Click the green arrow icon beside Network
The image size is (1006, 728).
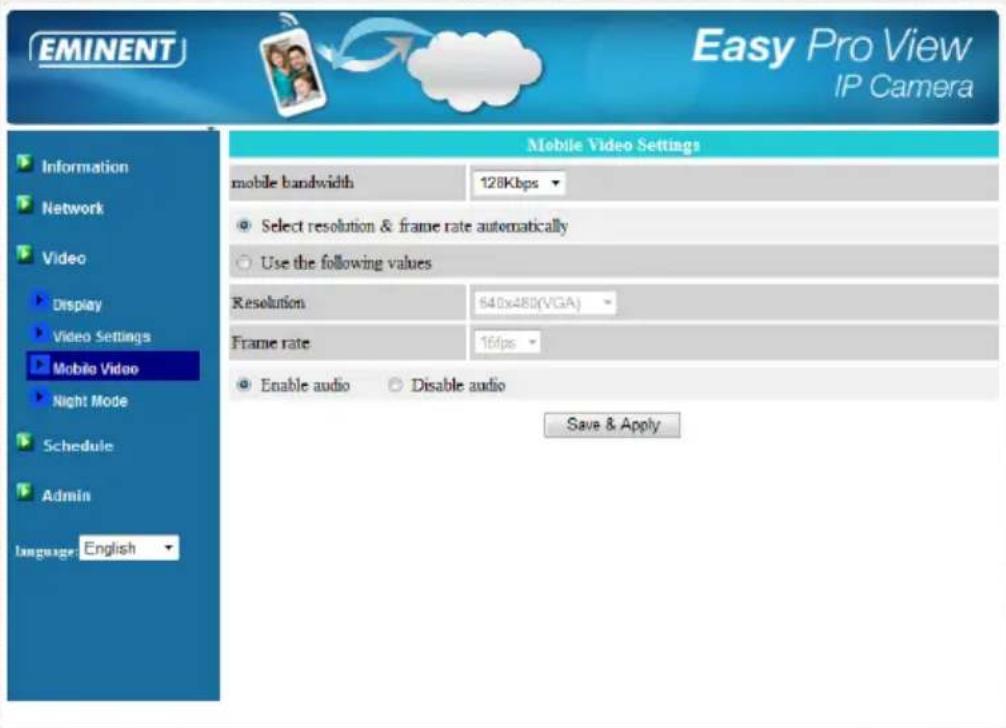[x=24, y=204]
